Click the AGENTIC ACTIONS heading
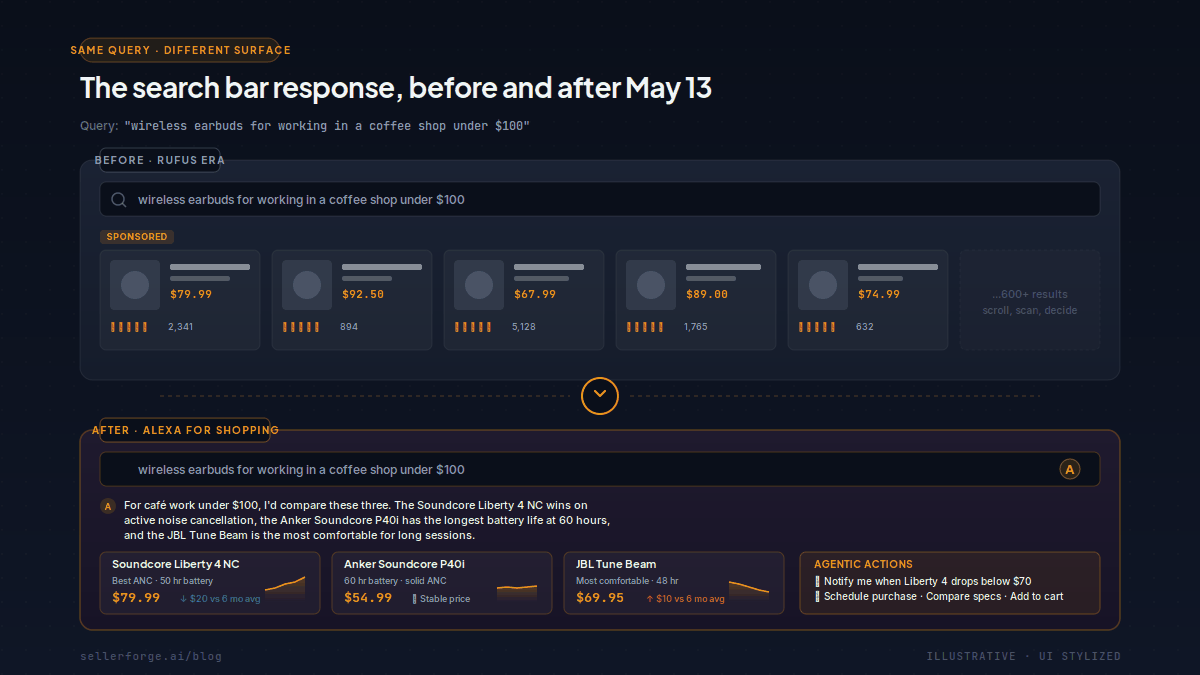 863,564
